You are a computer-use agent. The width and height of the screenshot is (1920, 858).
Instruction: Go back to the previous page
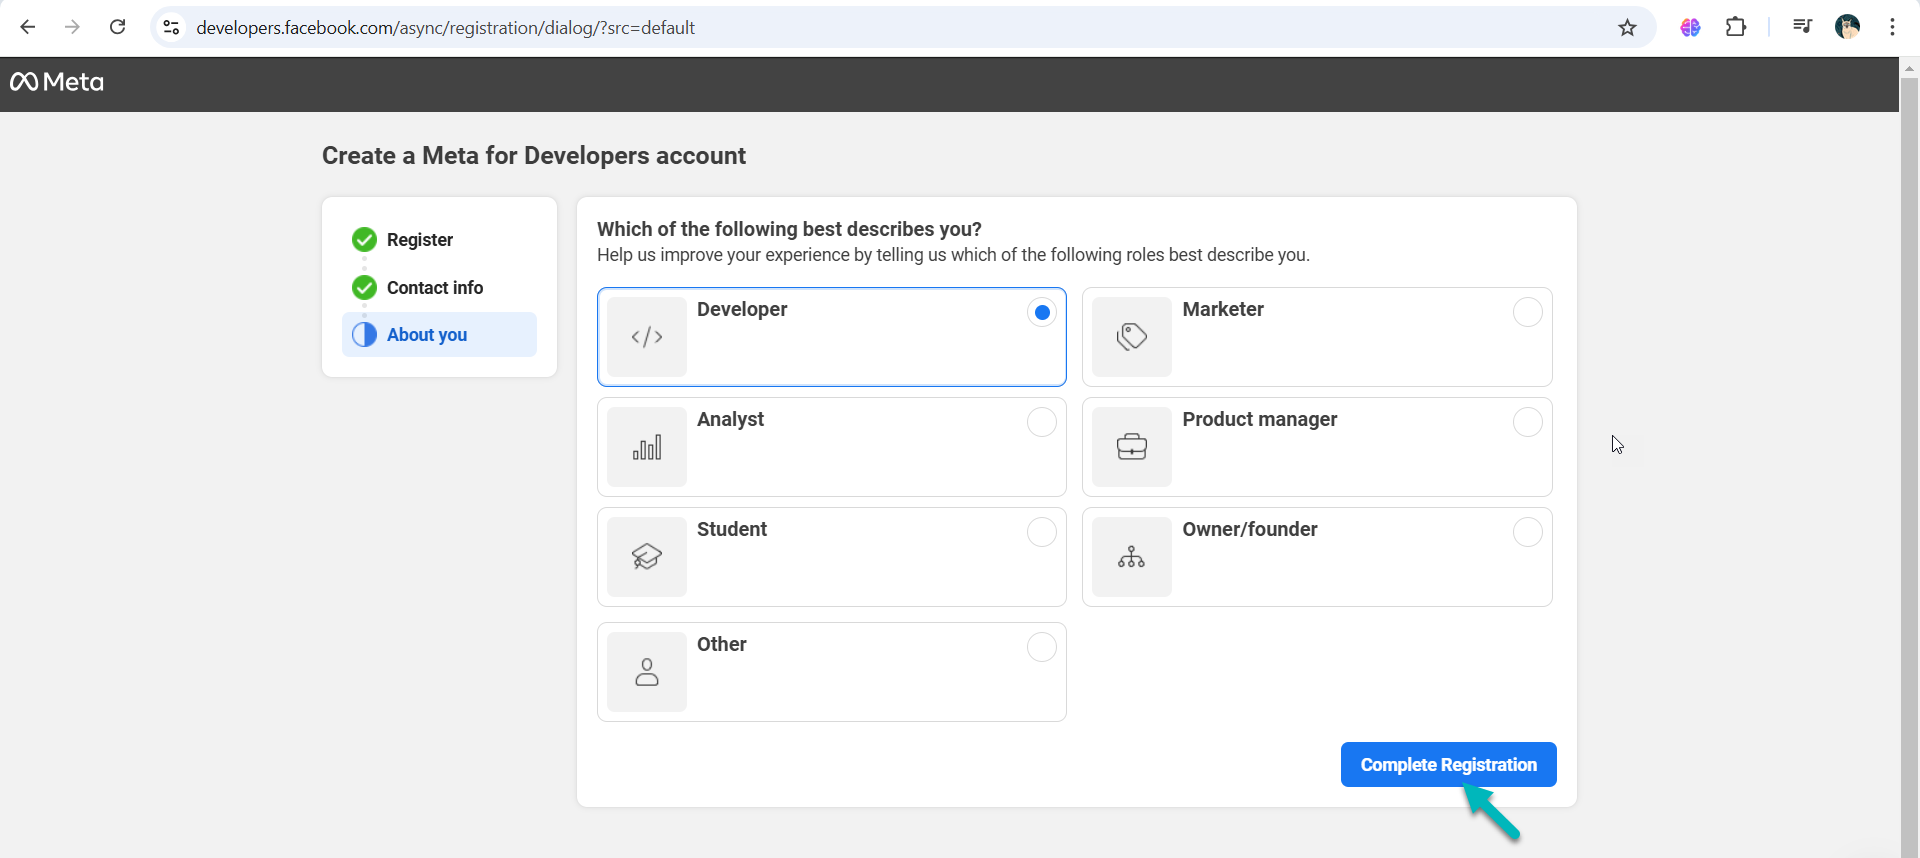28,27
